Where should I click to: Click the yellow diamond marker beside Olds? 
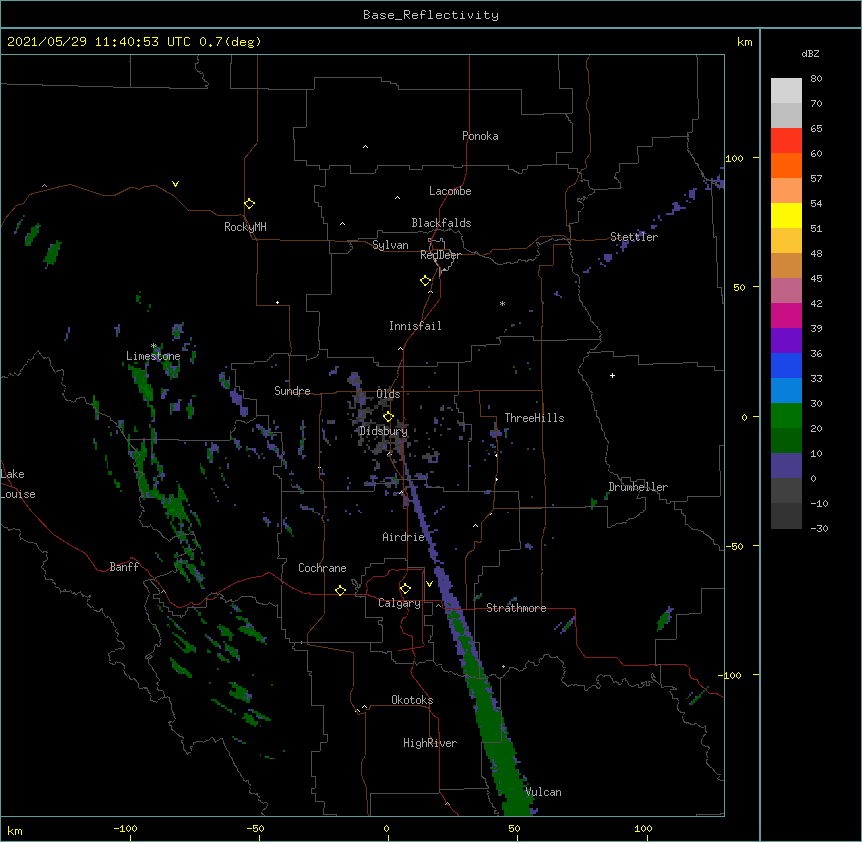(389, 417)
